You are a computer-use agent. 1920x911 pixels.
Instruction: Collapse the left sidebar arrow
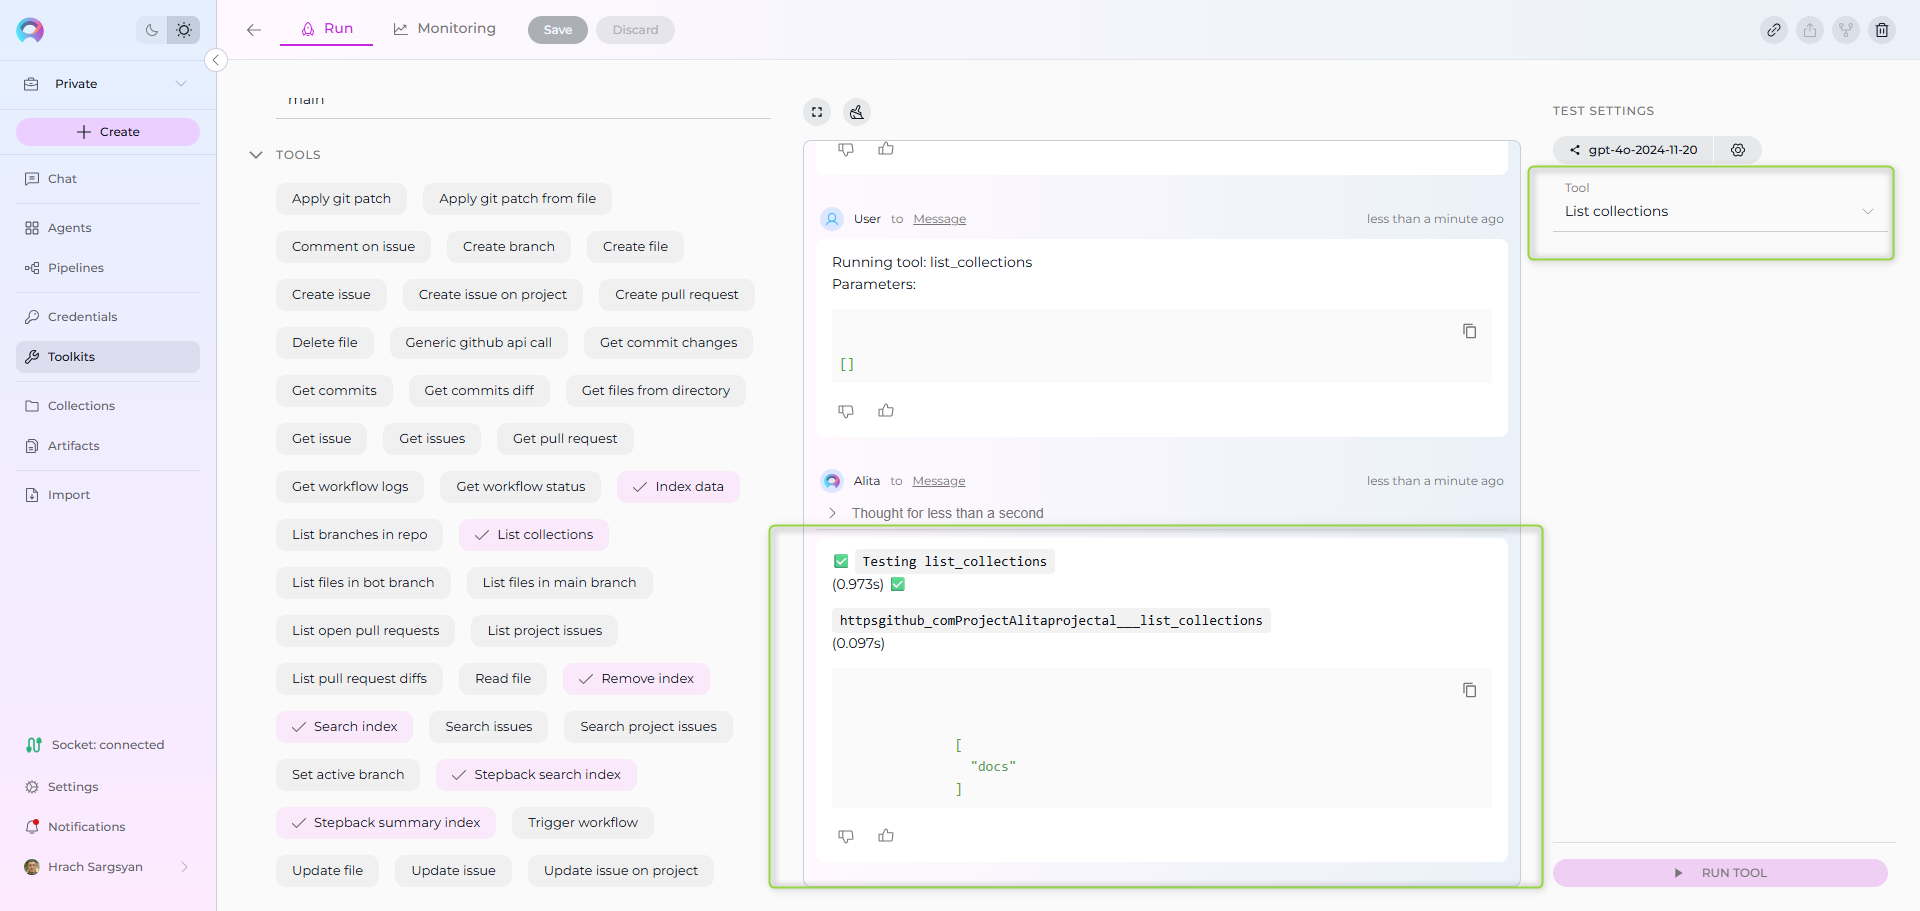[x=215, y=60]
